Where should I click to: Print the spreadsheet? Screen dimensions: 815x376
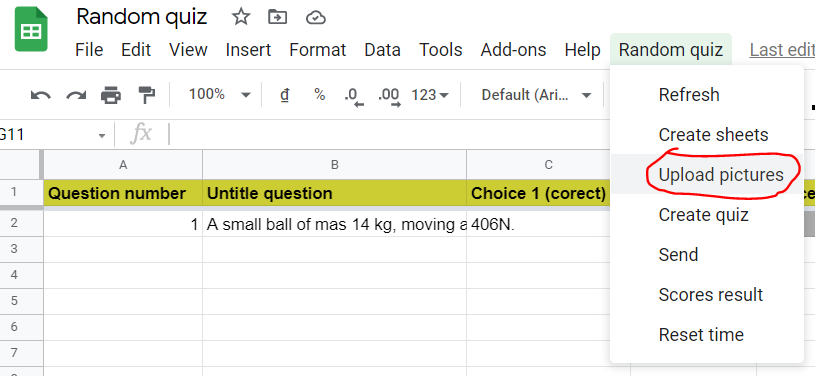pos(111,95)
